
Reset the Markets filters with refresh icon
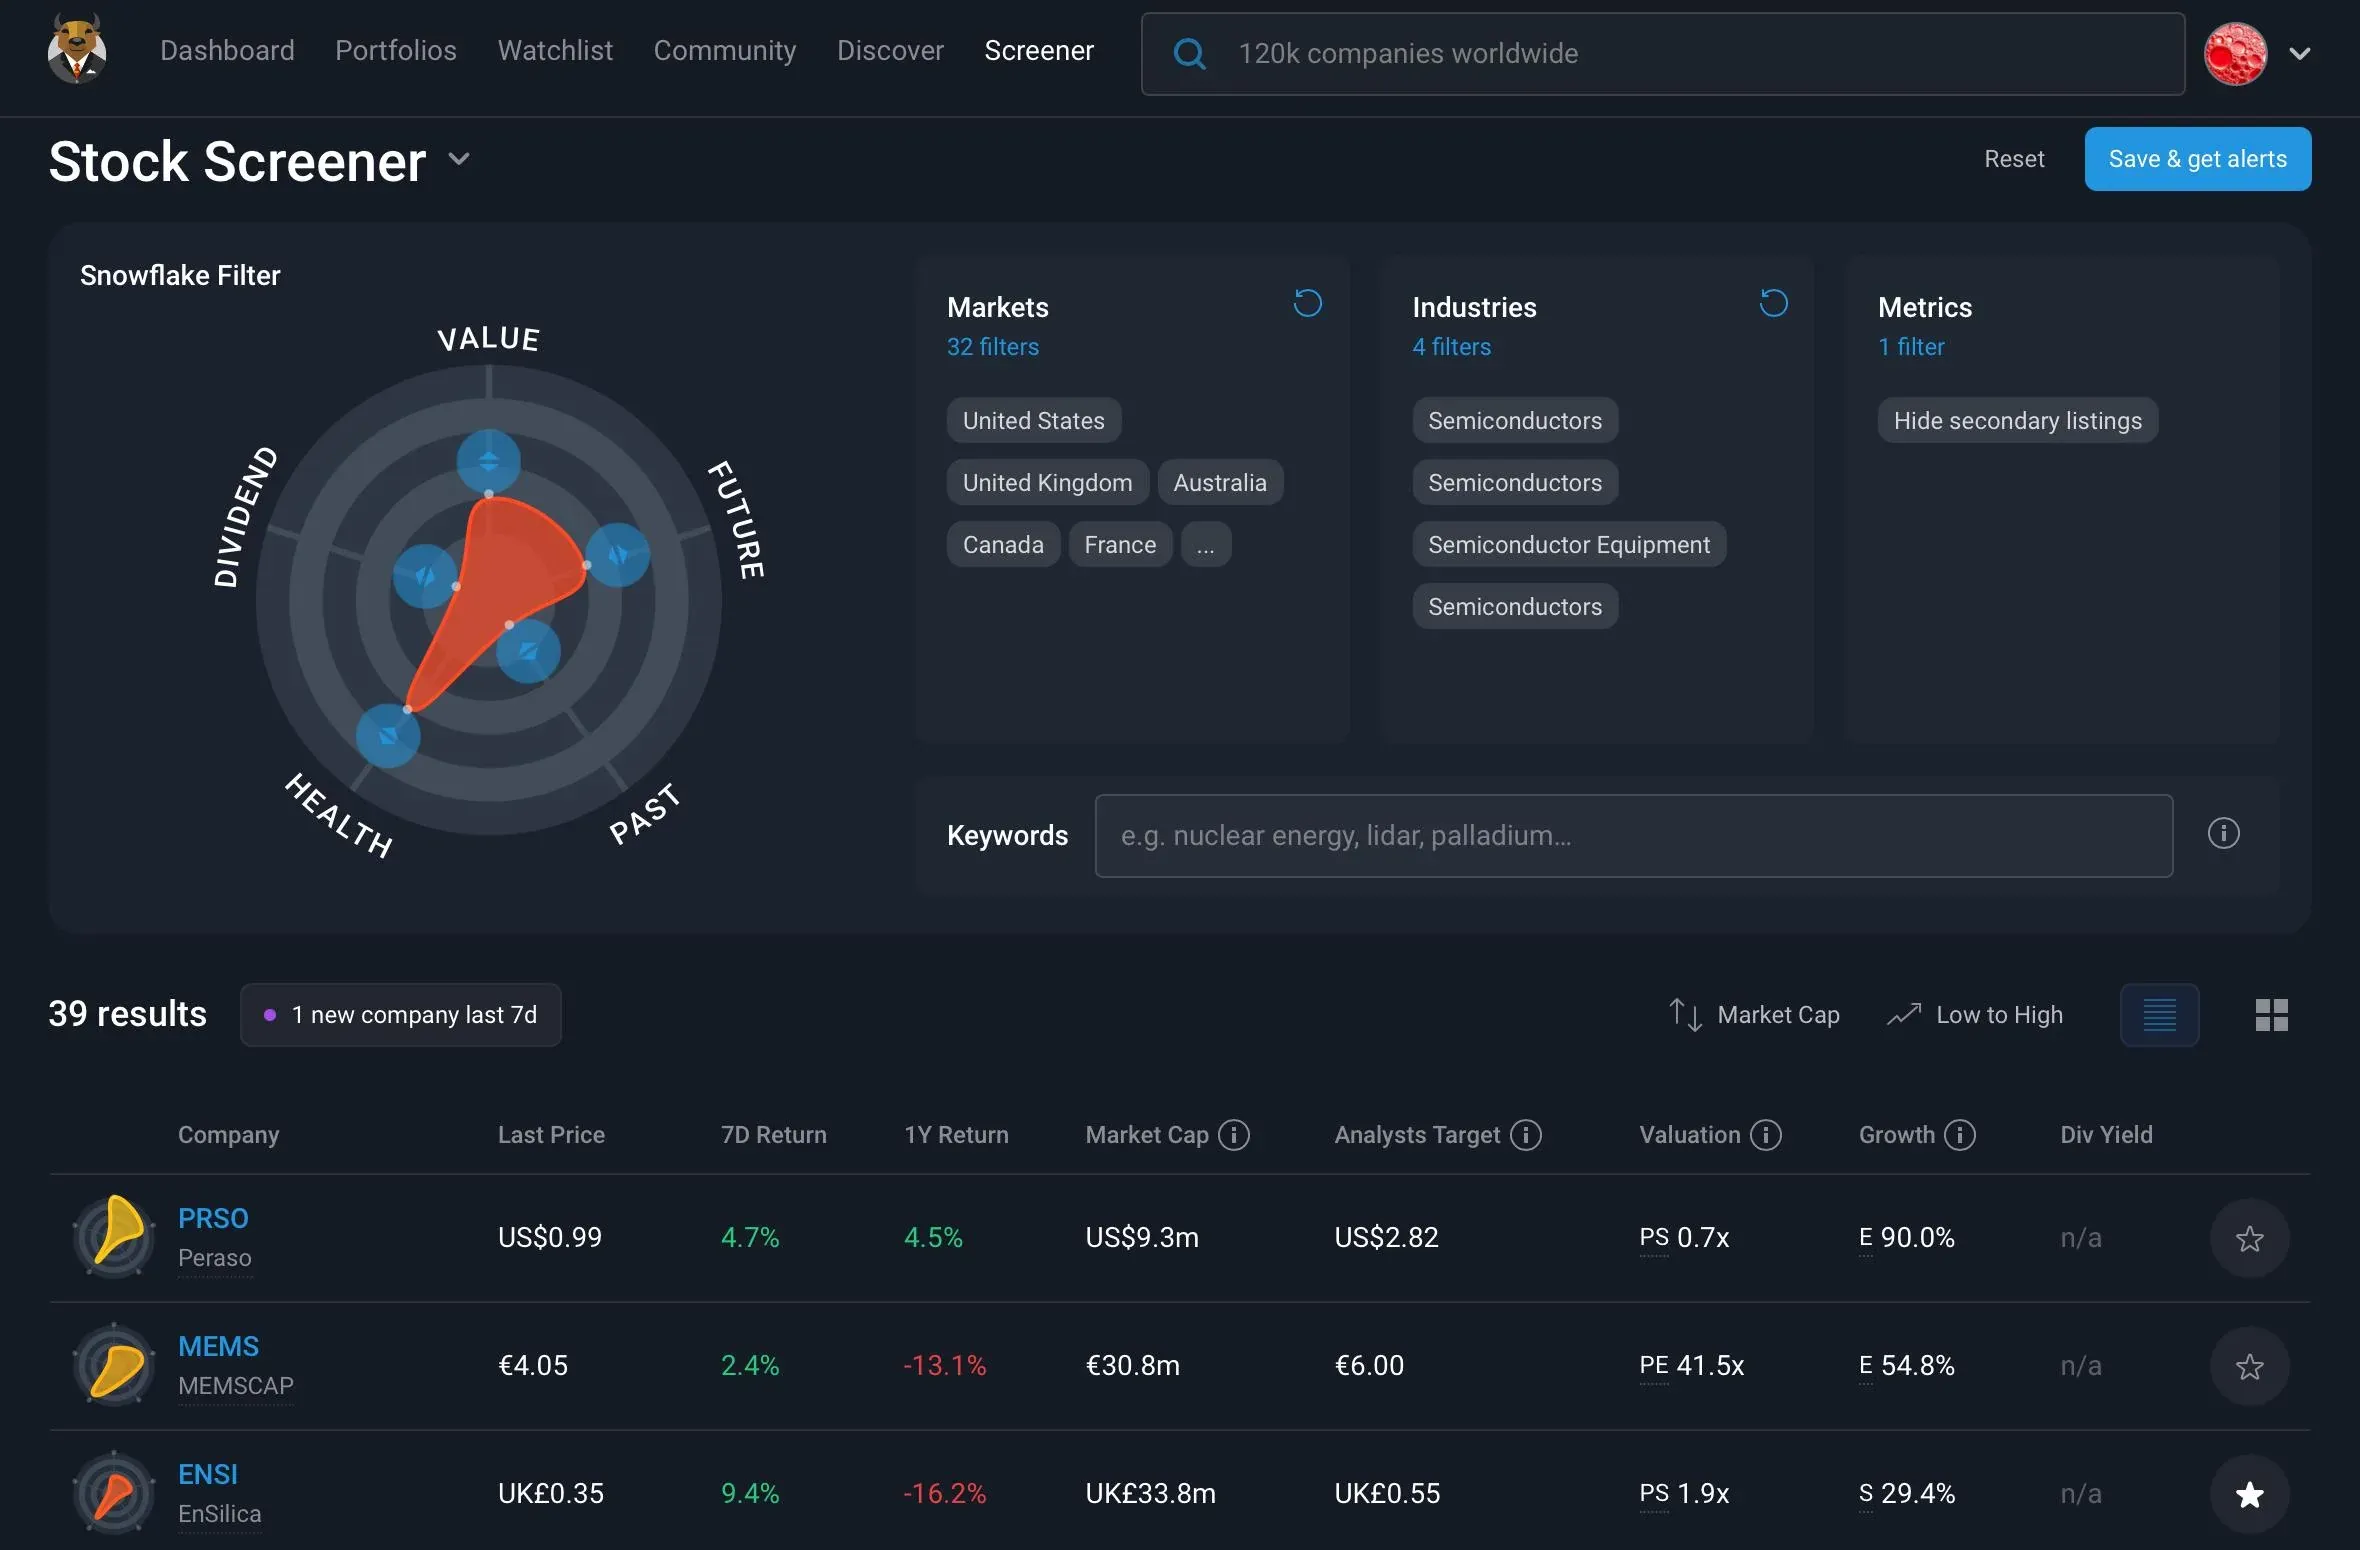coord(1307,303)
